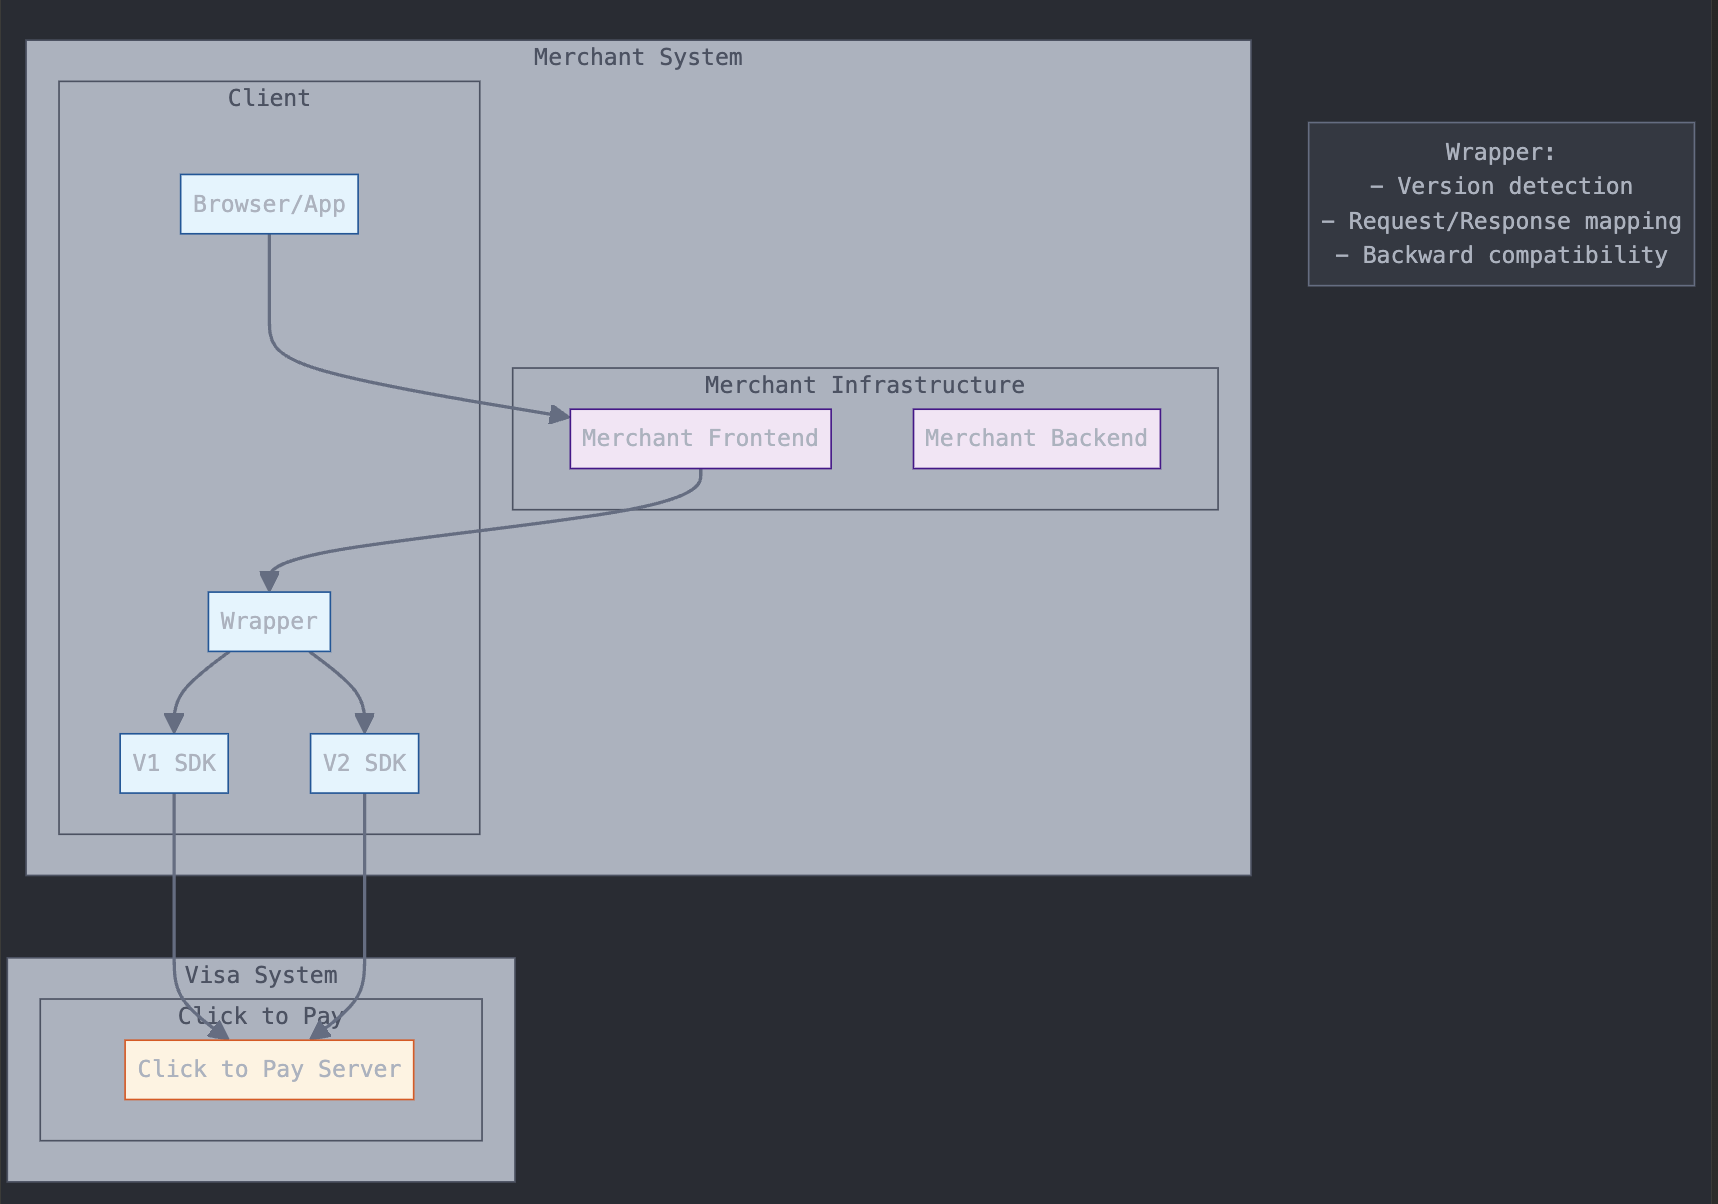Viewport: 1718px width, 1204px height.
Task: Select the Merchant Frontend node
Action: click(699, 438)
